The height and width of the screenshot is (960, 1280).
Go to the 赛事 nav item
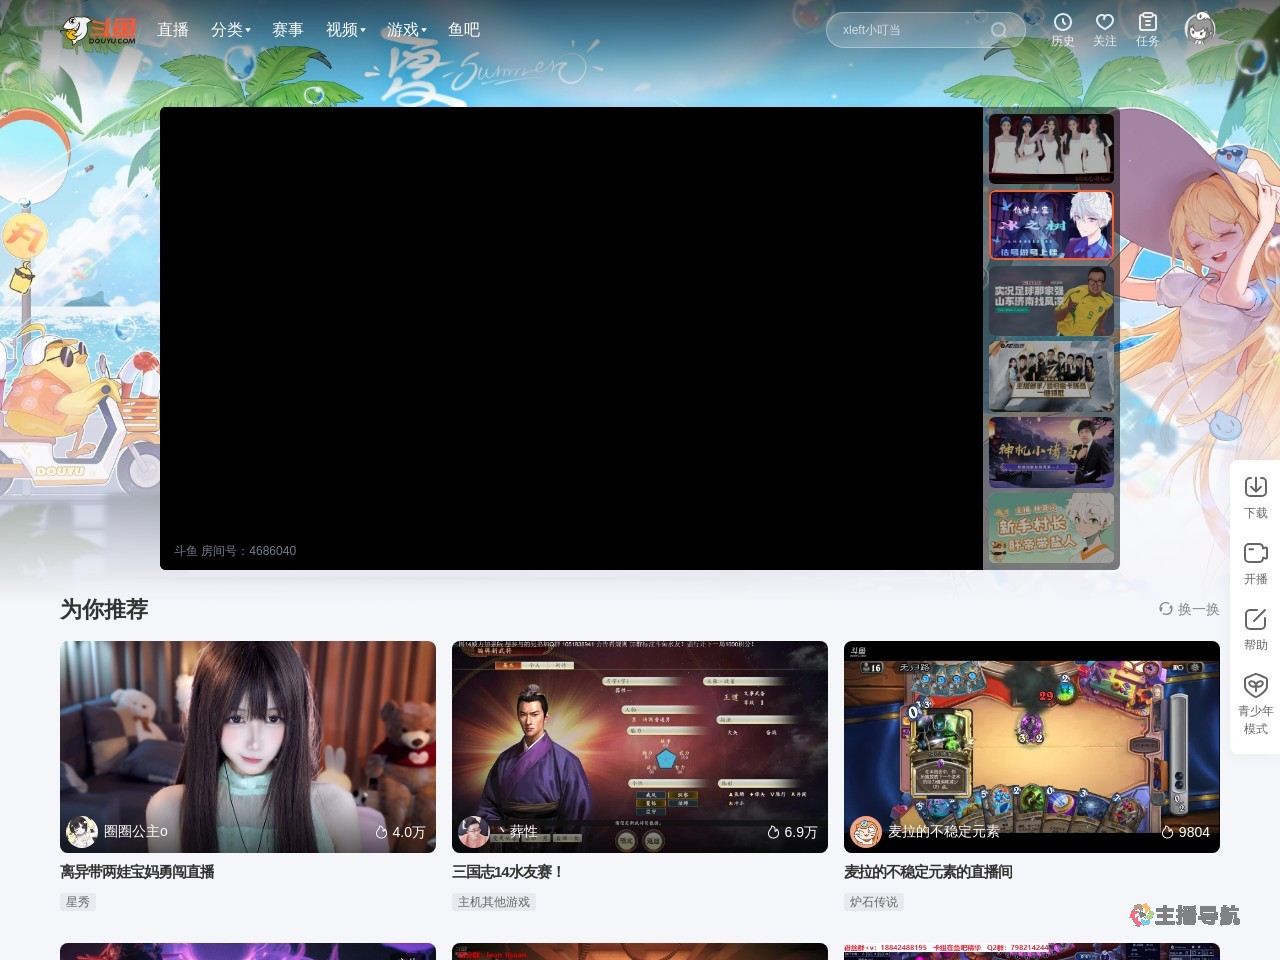(x=288, y=30)
